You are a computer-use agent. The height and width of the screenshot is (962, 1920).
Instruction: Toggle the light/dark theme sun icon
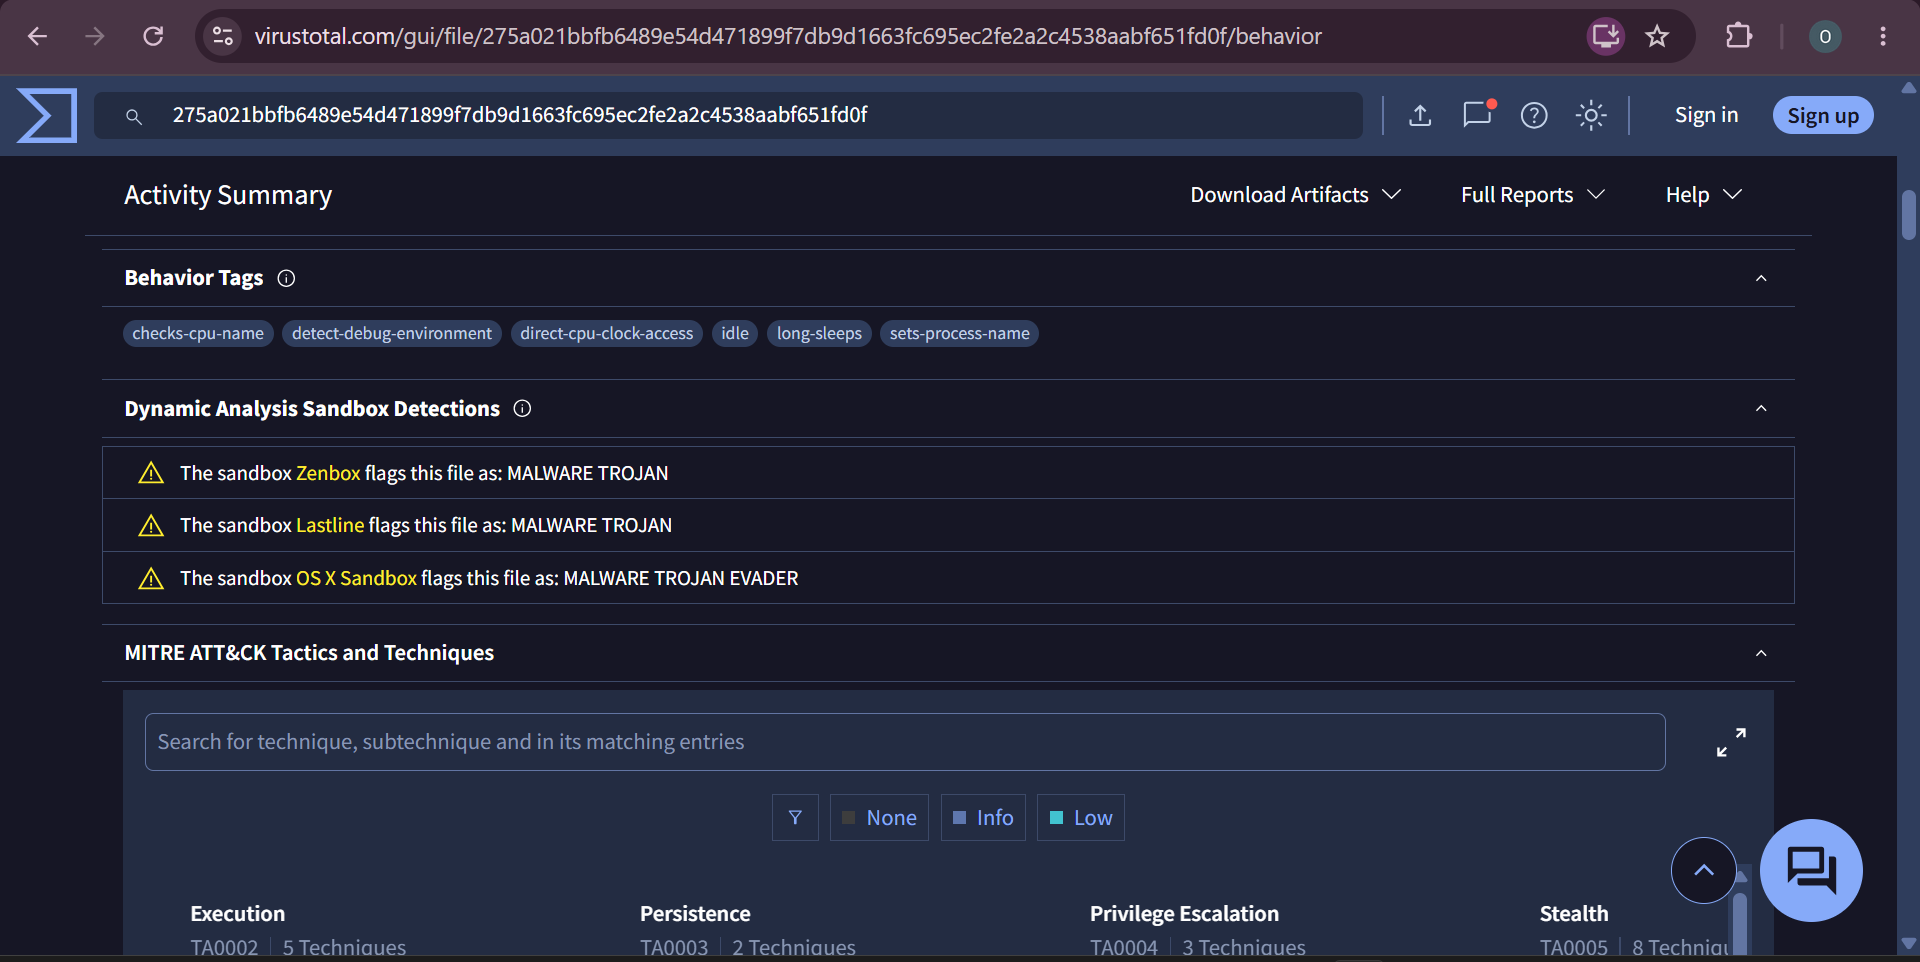[x=1591, y=115]
